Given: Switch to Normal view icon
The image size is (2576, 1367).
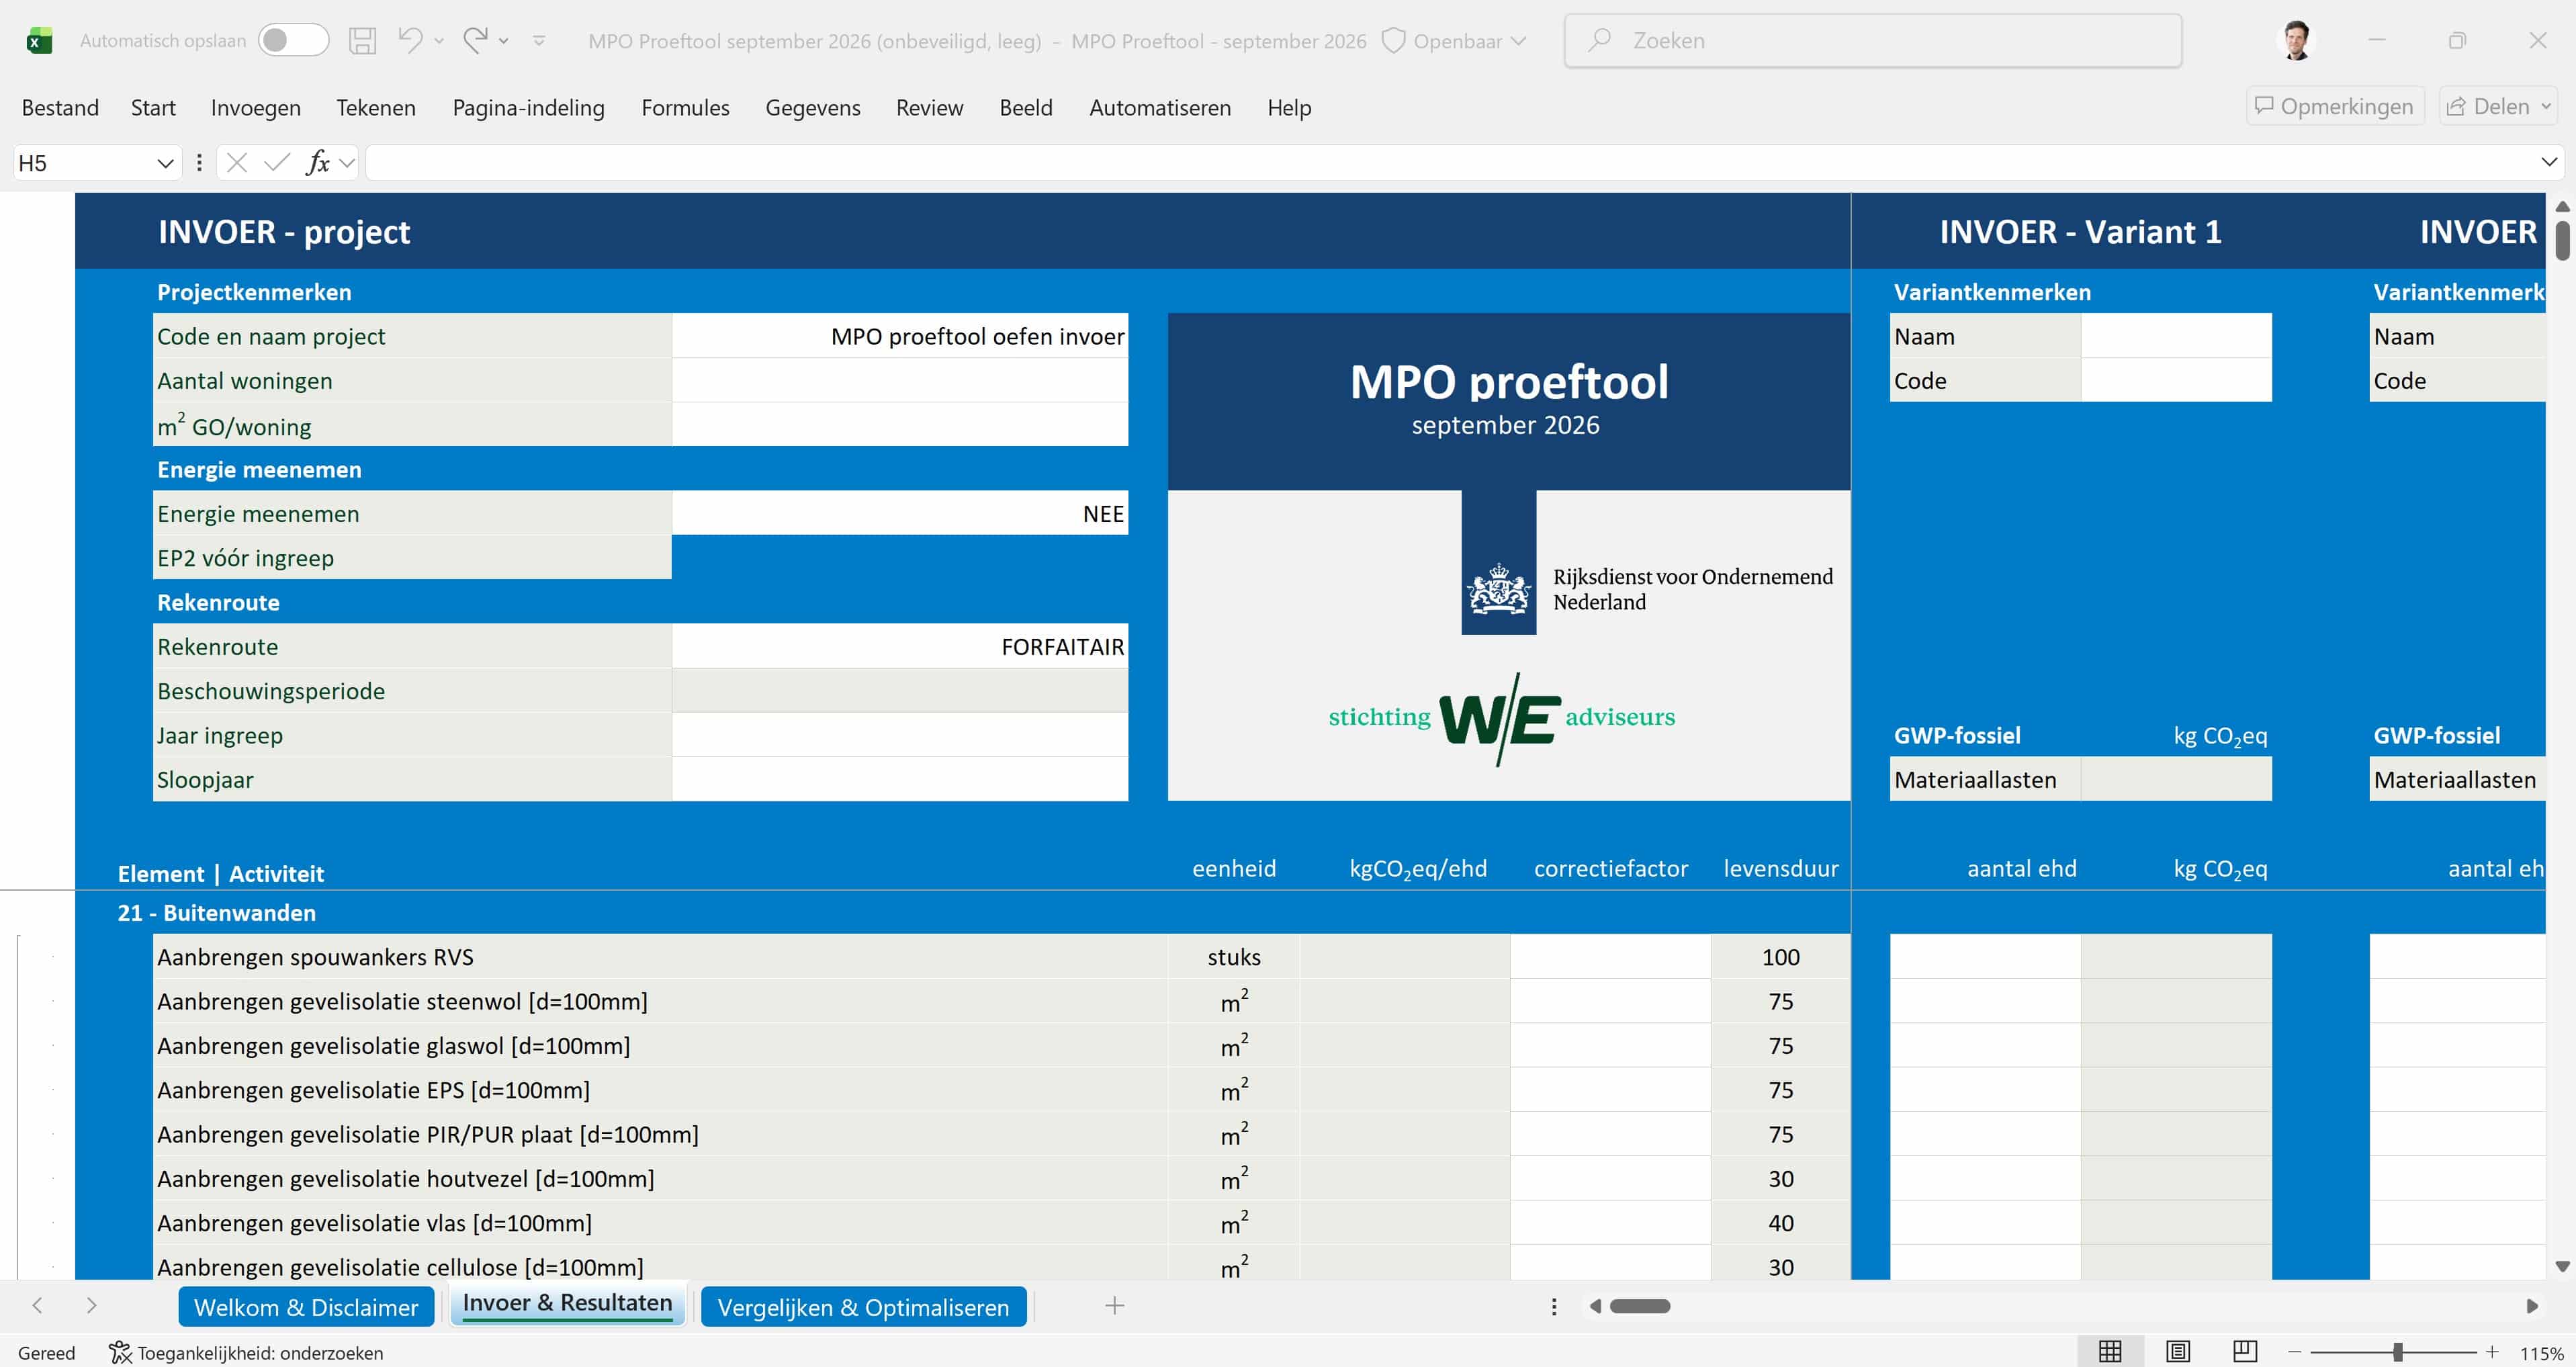Looking at the screenshot, I should point(2110,1351).
